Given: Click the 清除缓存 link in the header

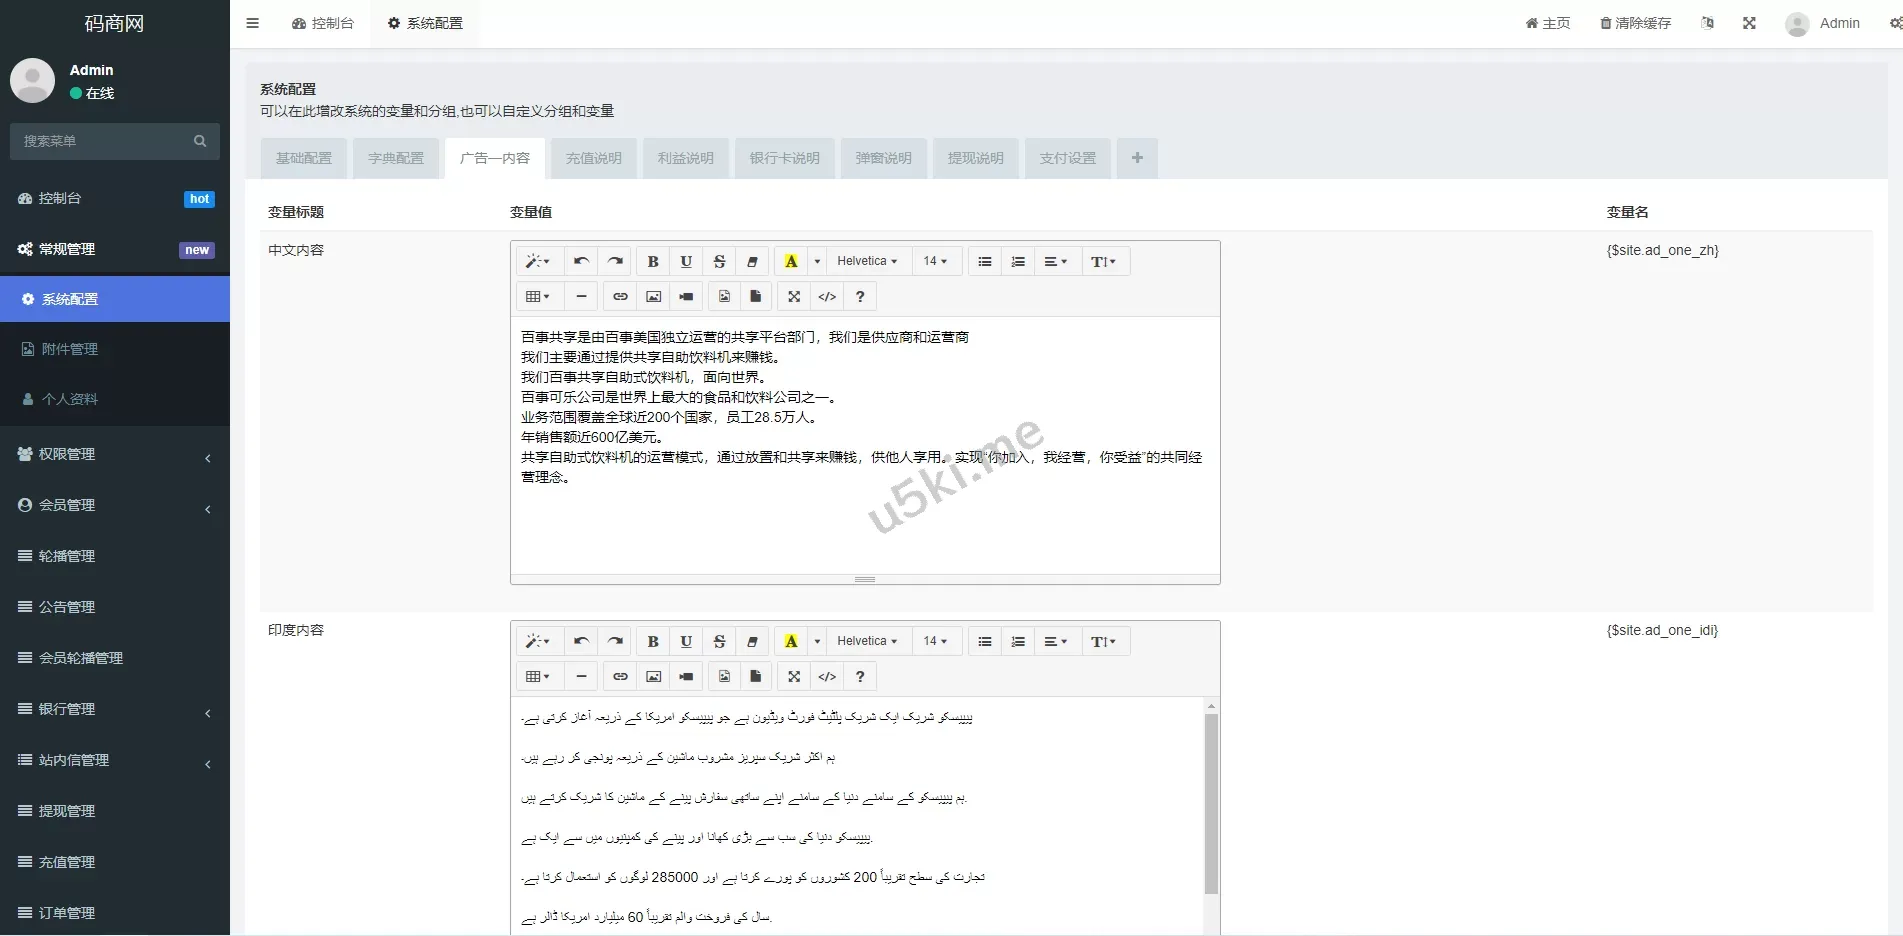Looking at the screenshot, I should click(1635, 23).
